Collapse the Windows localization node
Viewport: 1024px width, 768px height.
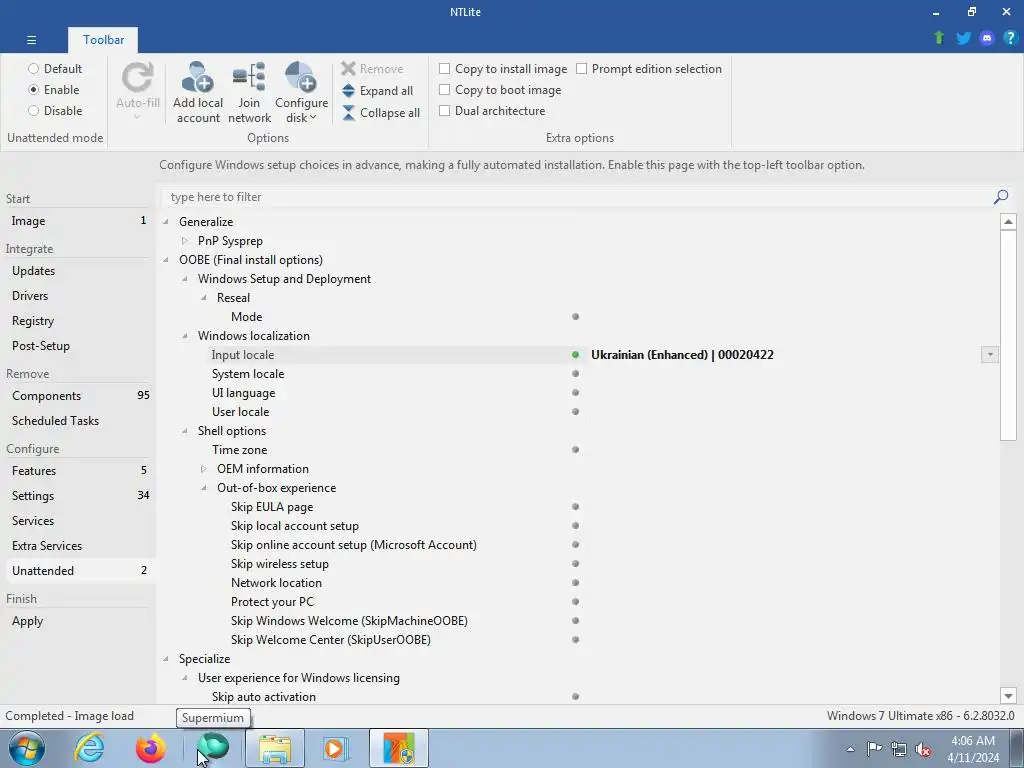click(185, 336)
